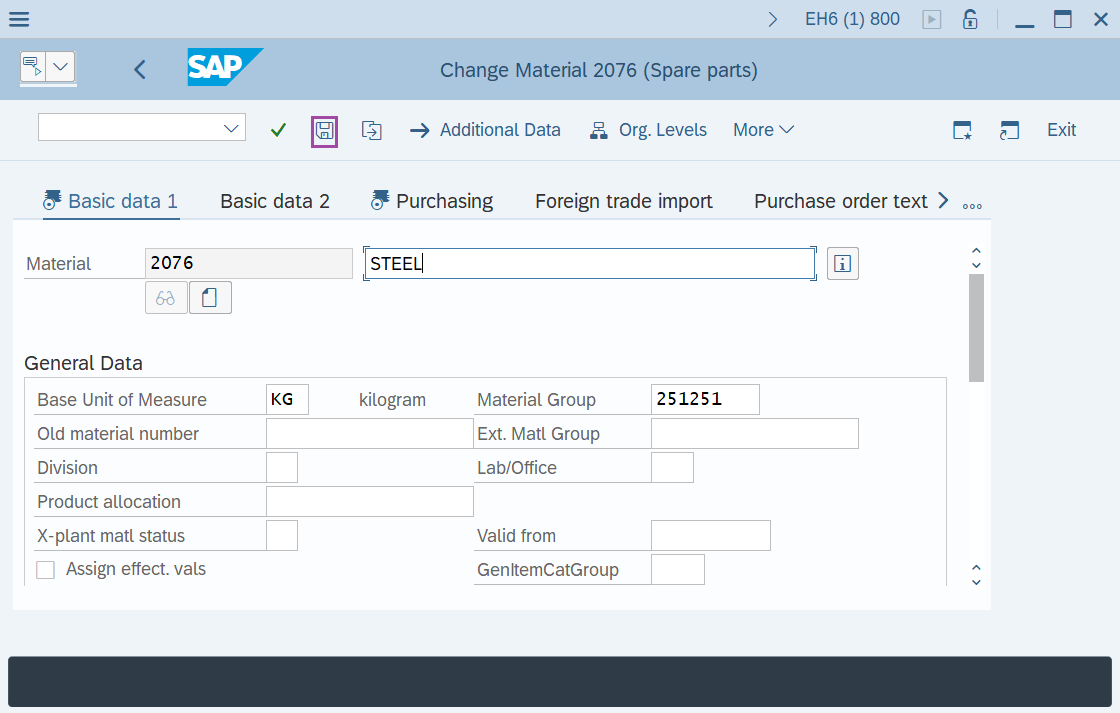Viewport: 1120px width, 713px height.
Task: Click the other material toolbar icon
Action: pyautogui.click(x=372, y=130)
